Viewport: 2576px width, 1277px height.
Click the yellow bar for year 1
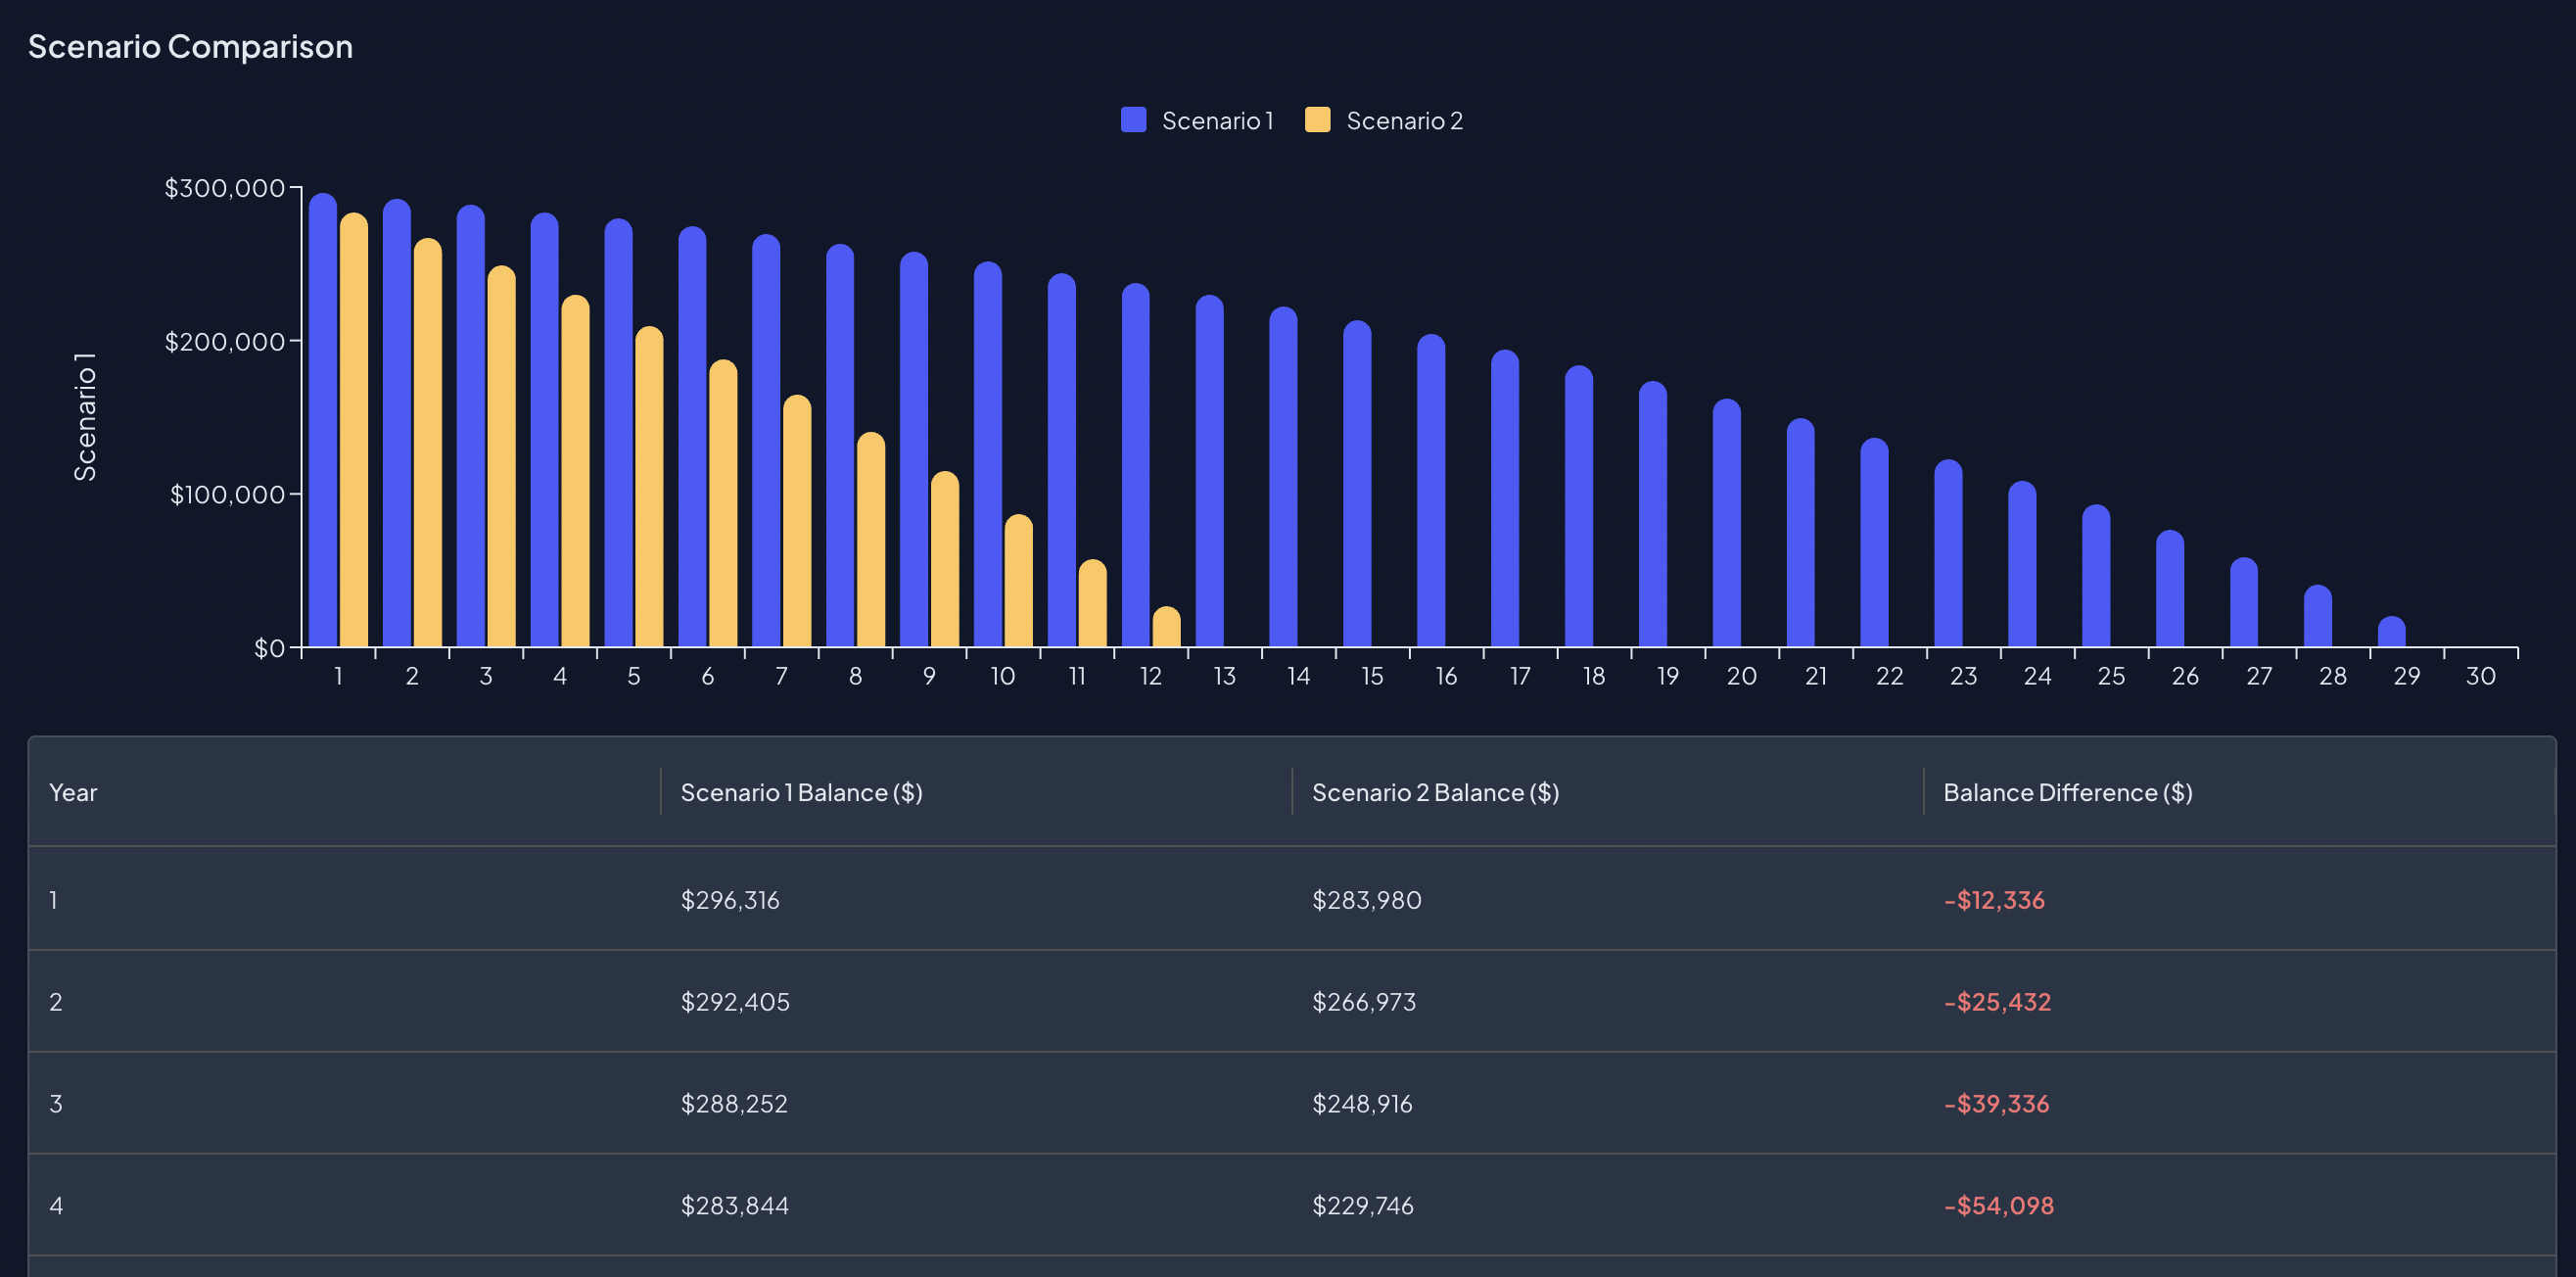(354, 430)
